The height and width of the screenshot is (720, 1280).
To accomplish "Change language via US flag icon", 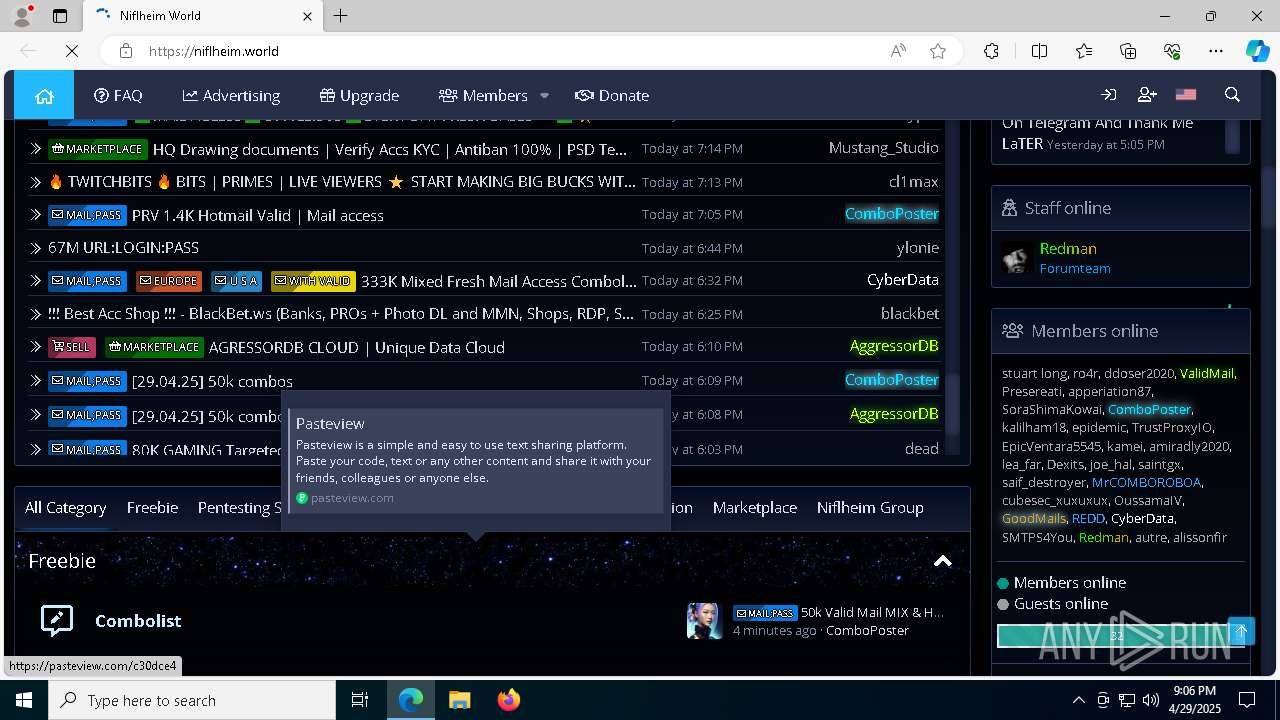I will pyautogui.click(x=1186, y=95).
